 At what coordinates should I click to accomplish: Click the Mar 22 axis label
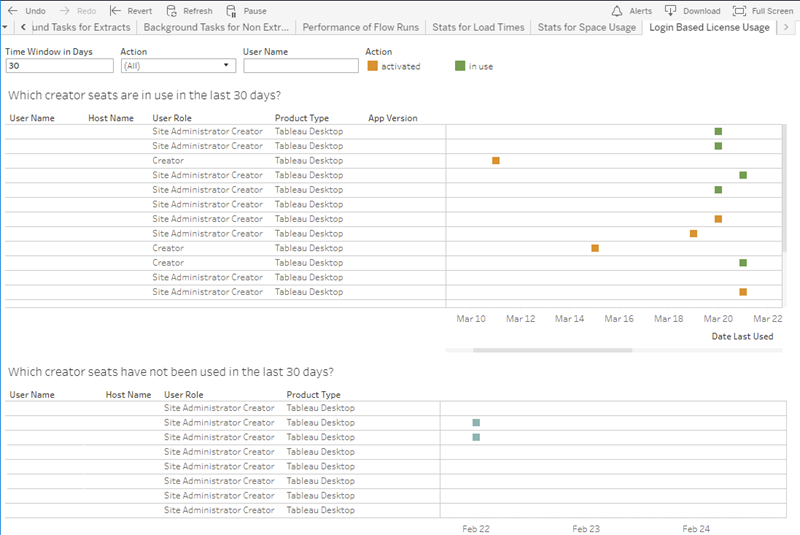(x=767, y=319)
